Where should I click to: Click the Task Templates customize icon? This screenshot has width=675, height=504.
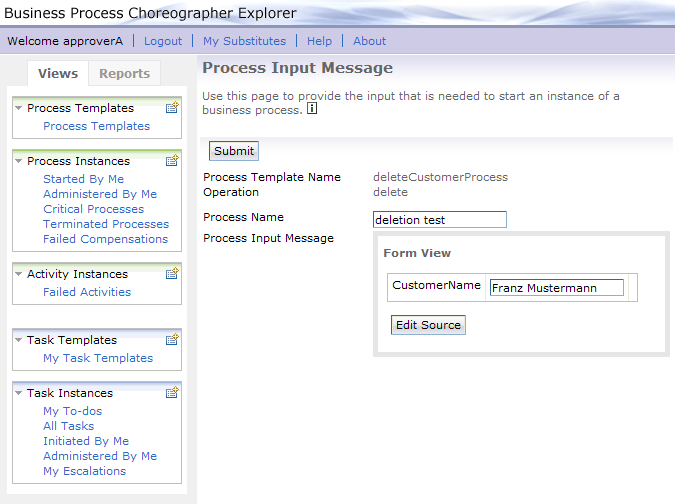click(172, 340)
